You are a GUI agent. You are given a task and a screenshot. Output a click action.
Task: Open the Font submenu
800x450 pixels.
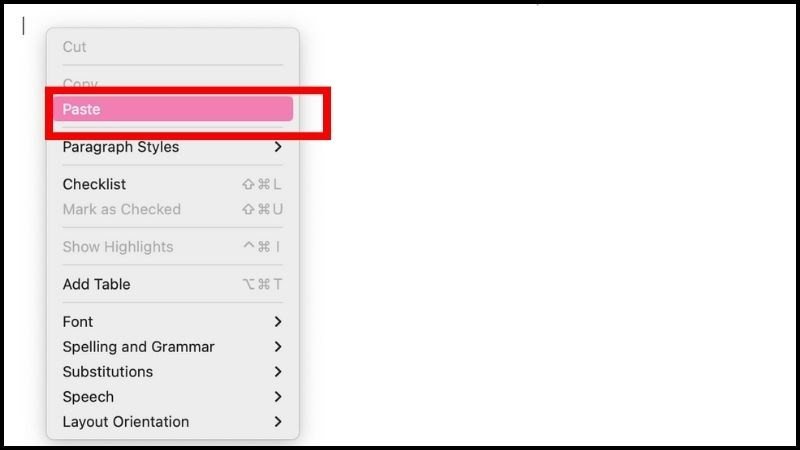(x=173, y=322)
